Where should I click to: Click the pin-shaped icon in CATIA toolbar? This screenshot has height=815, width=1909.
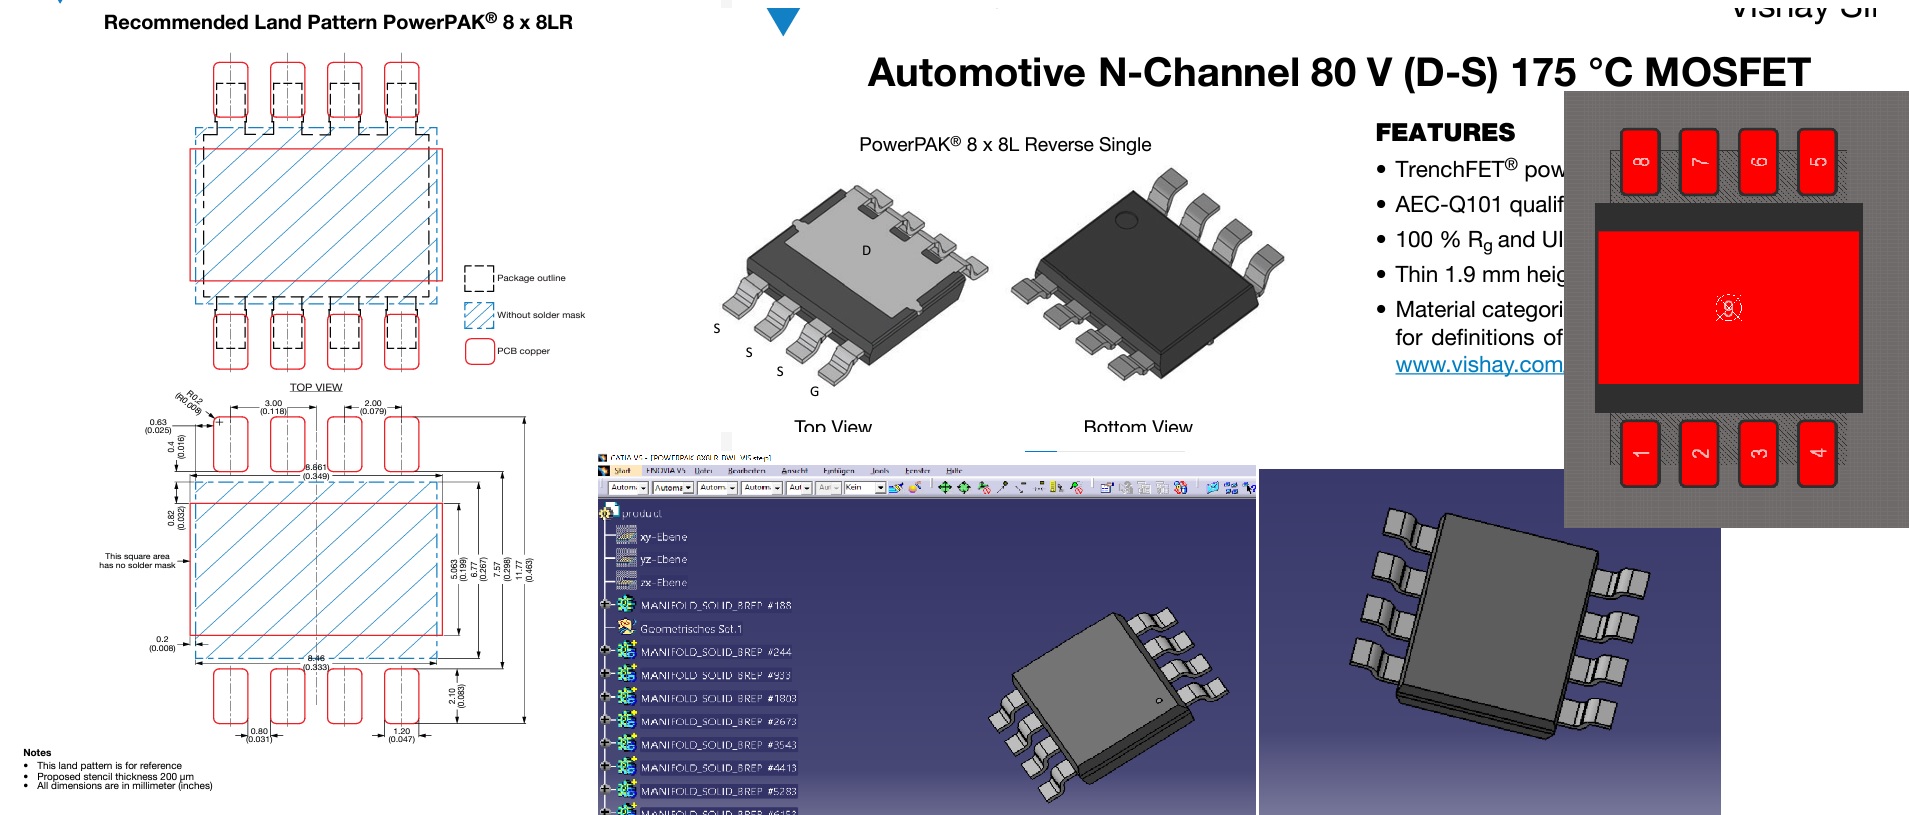tap(1002, 487)
